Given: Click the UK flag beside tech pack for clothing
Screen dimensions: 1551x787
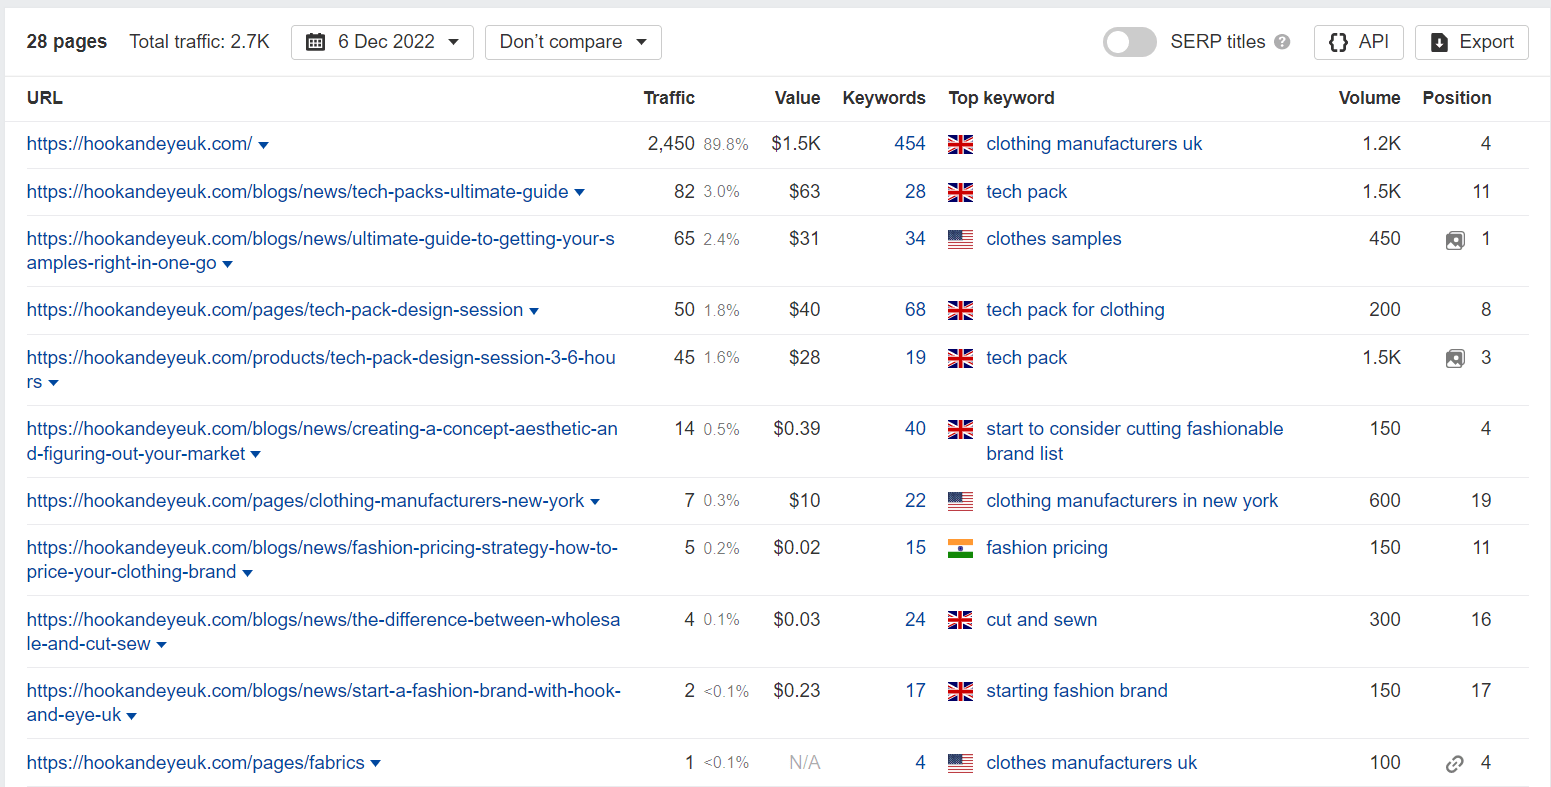Looking at the screenshot, I should tap(960, 310).
